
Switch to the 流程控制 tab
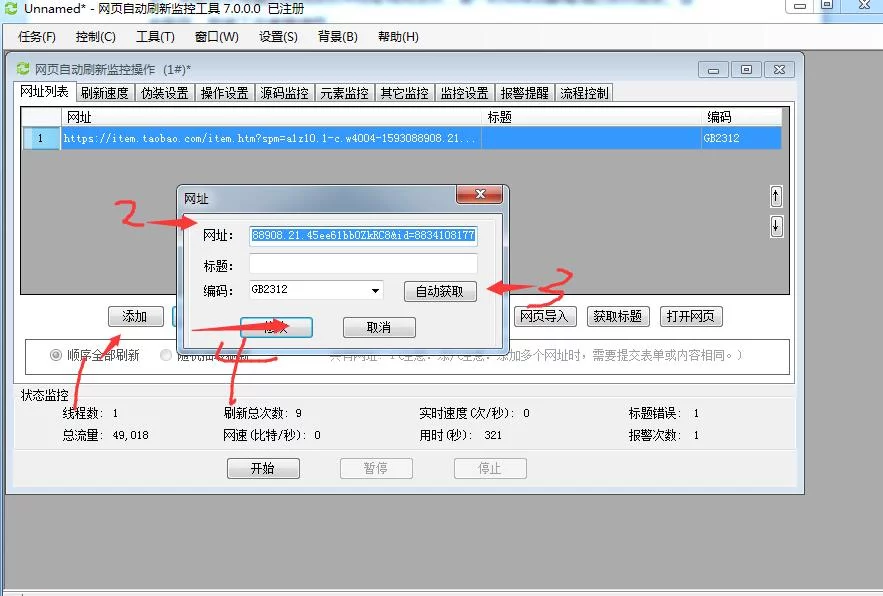click(x=584, y=93)
